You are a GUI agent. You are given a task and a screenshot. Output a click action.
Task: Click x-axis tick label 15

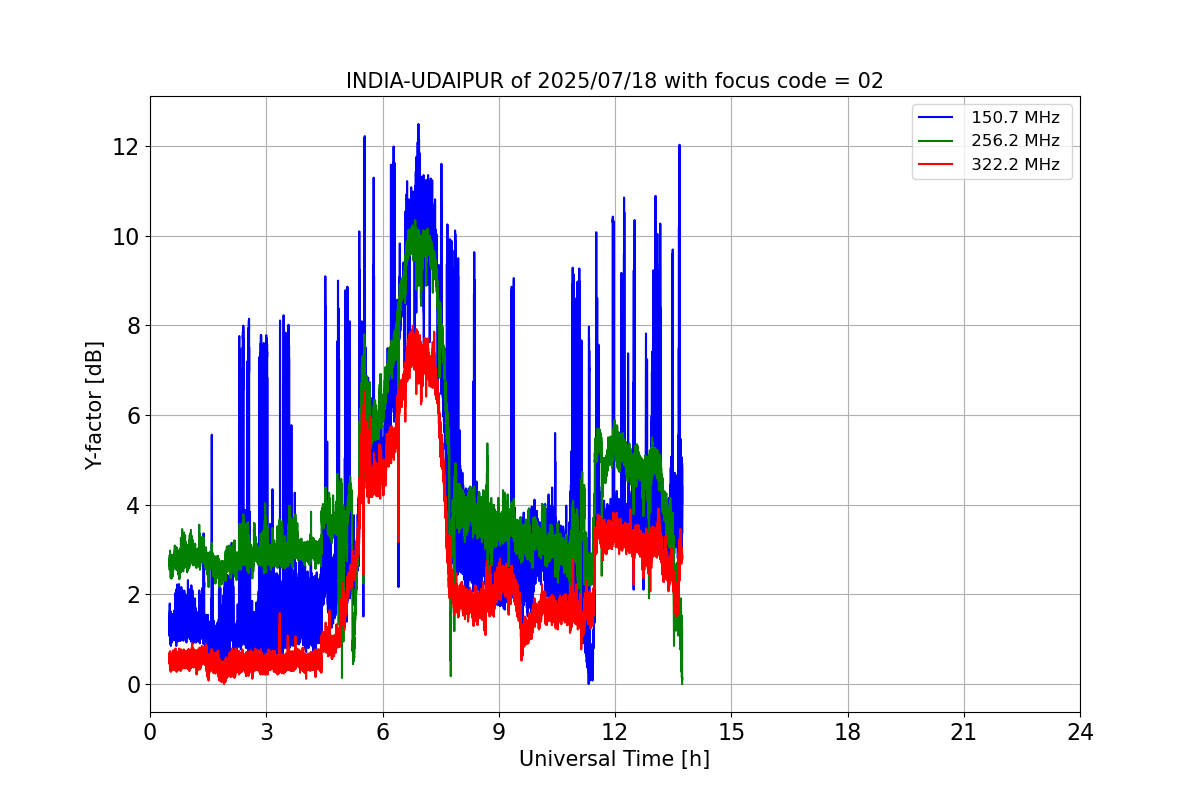click(x=731, y=732)
